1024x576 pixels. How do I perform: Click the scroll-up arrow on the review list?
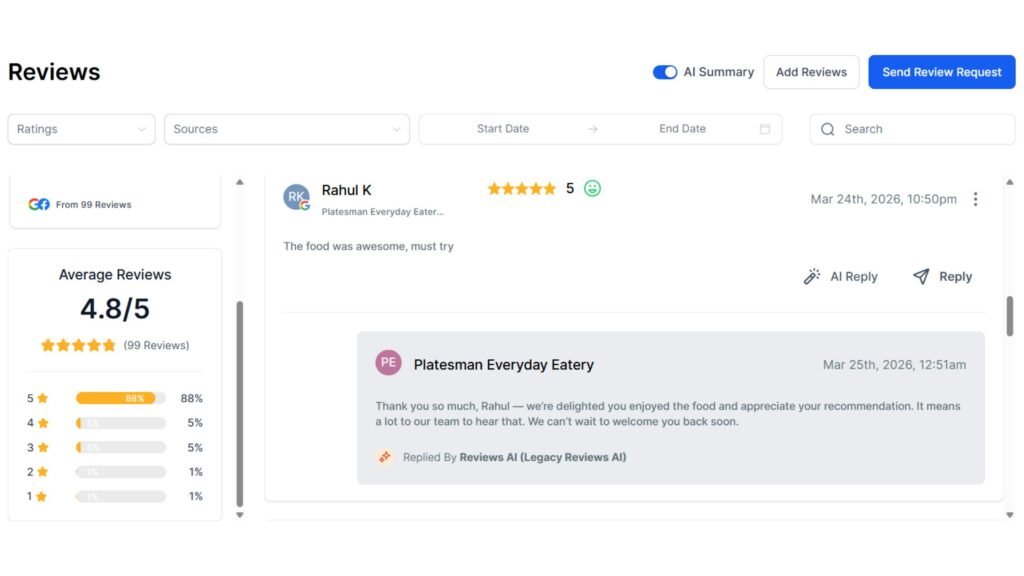click(240, 181)
